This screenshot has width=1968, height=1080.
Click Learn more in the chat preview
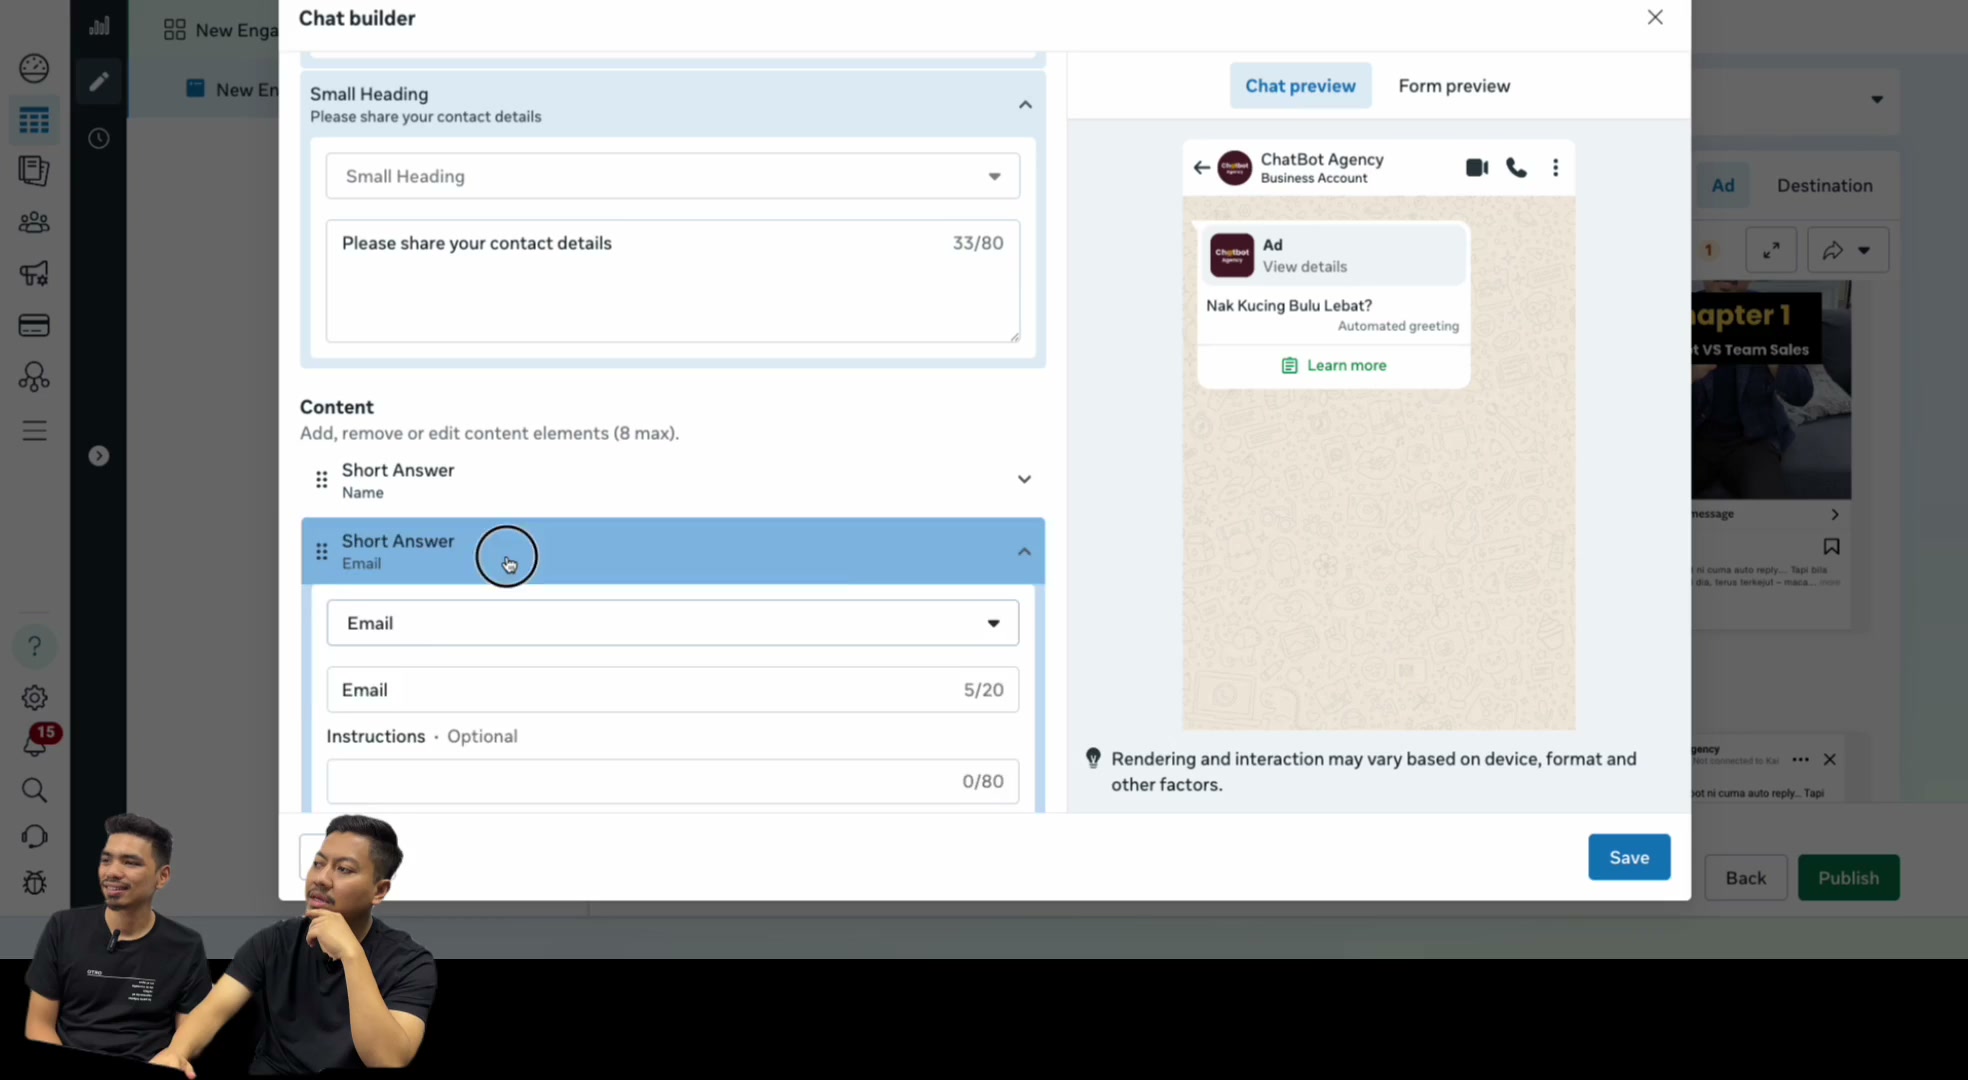click(1334, 365)
